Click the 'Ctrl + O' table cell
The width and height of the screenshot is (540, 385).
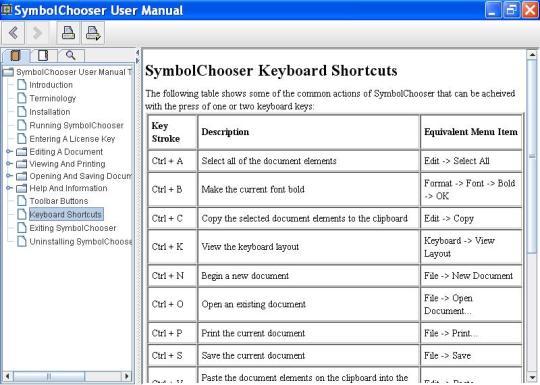point(173,304)
